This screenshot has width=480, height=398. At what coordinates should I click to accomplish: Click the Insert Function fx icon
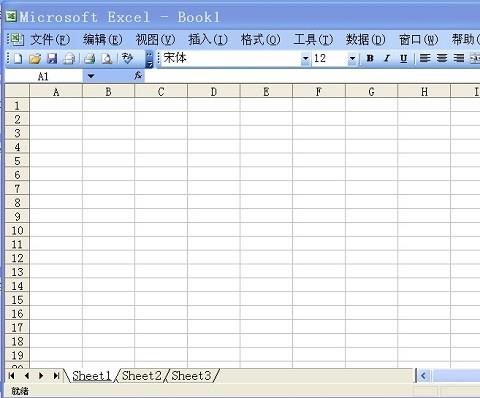pyautogui.click(x=138, y=76)
